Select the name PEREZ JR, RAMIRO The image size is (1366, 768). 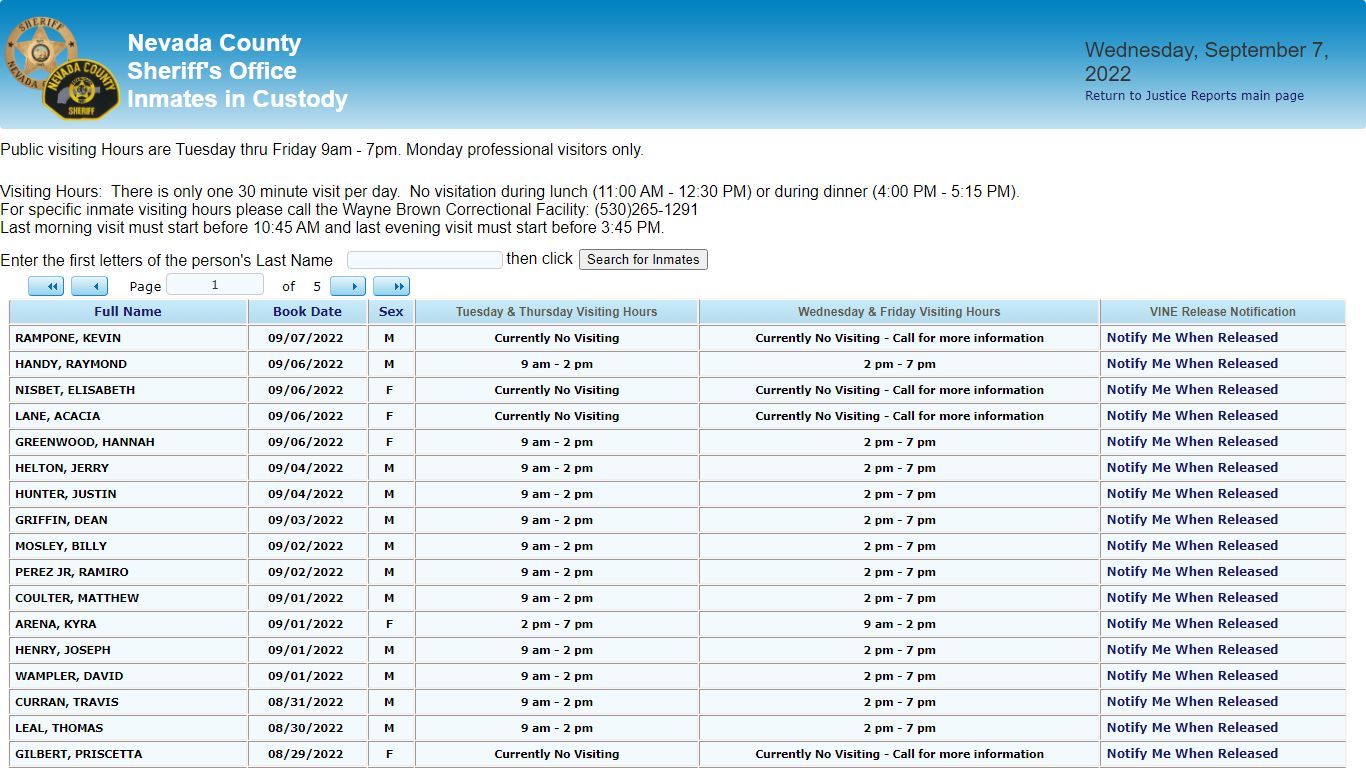click(72, 572)
